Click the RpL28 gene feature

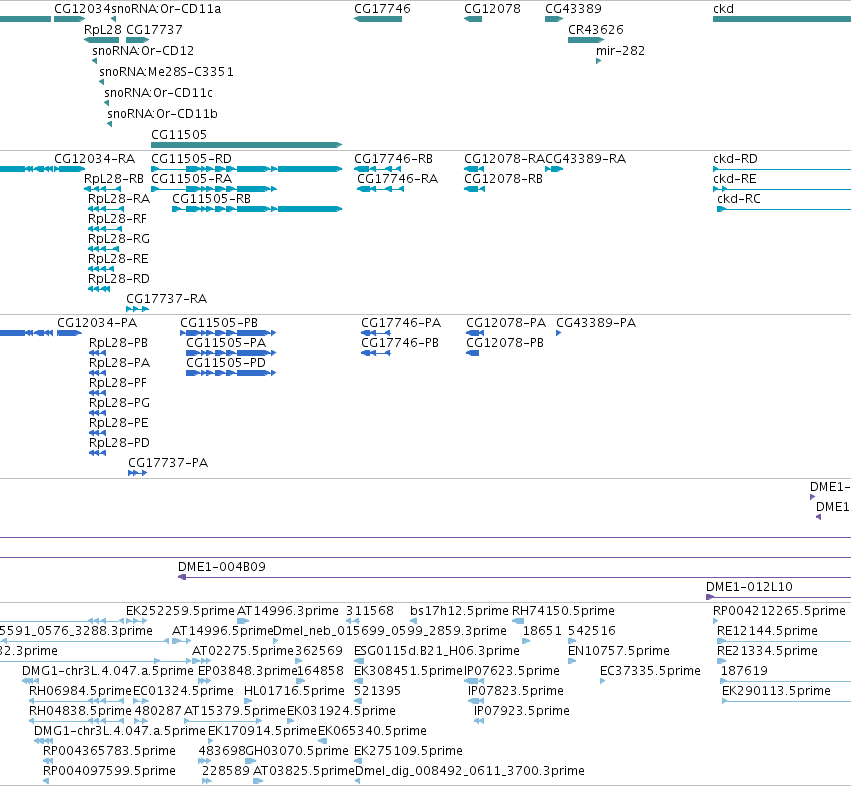pyautogui.click(x=101, y=40)
